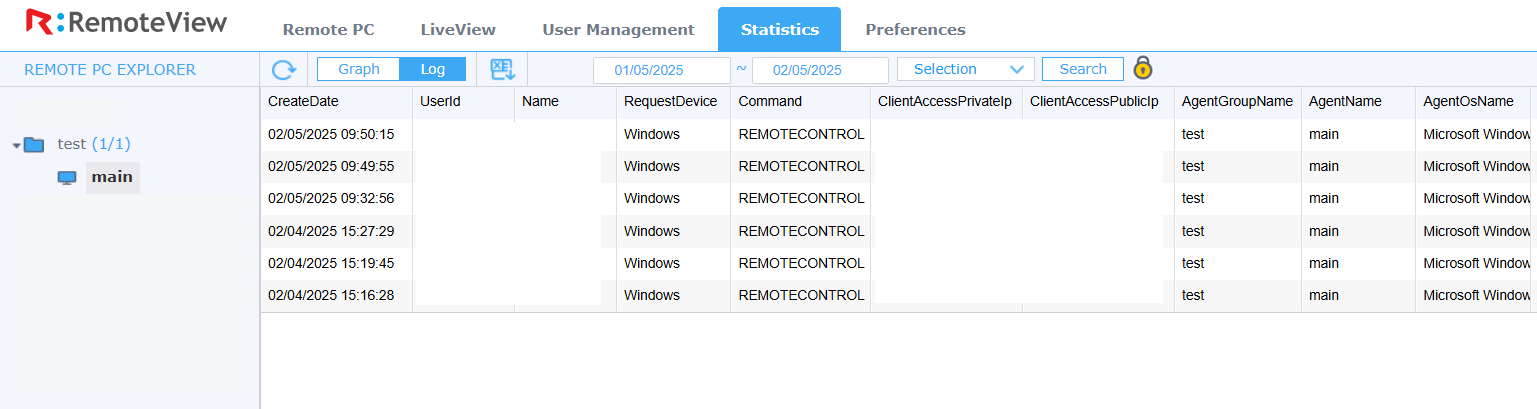Screen dimensions: 1537x409
Task: Open the LiveView tab
Action: pyautogui.click(x=458, y=29)
